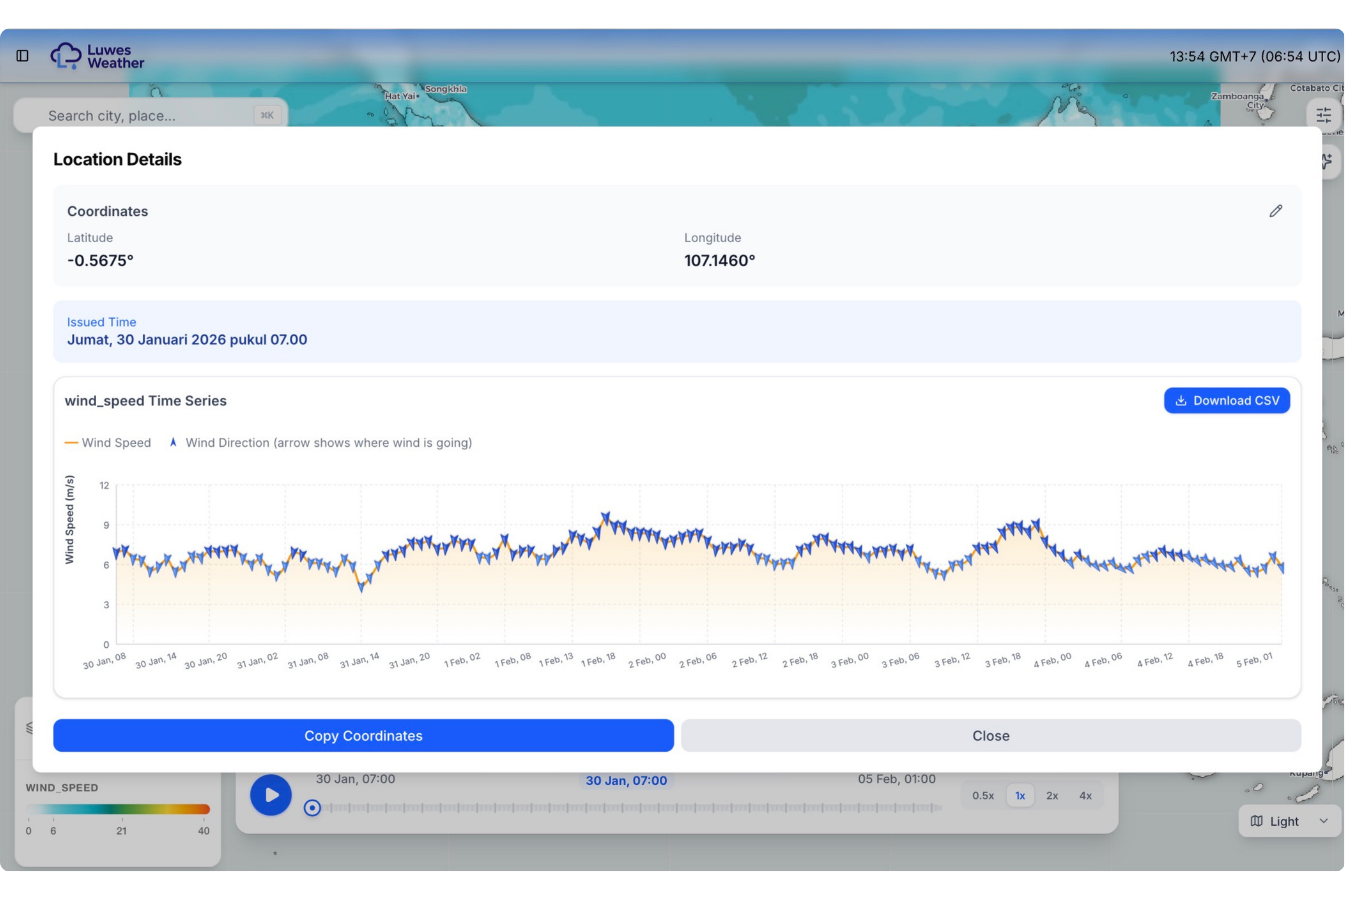Open map filter settings sliders icon
The width and height of the screenshot is (1345, 900).
1323,115
